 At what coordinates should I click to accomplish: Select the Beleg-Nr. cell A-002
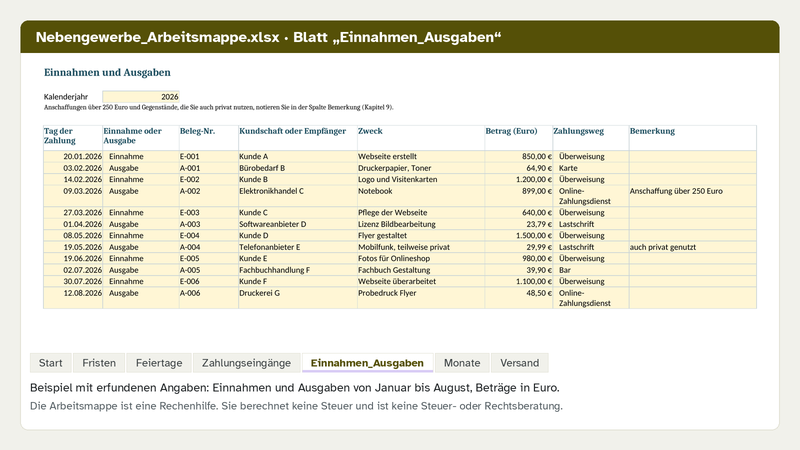click(x=209, y=196)
